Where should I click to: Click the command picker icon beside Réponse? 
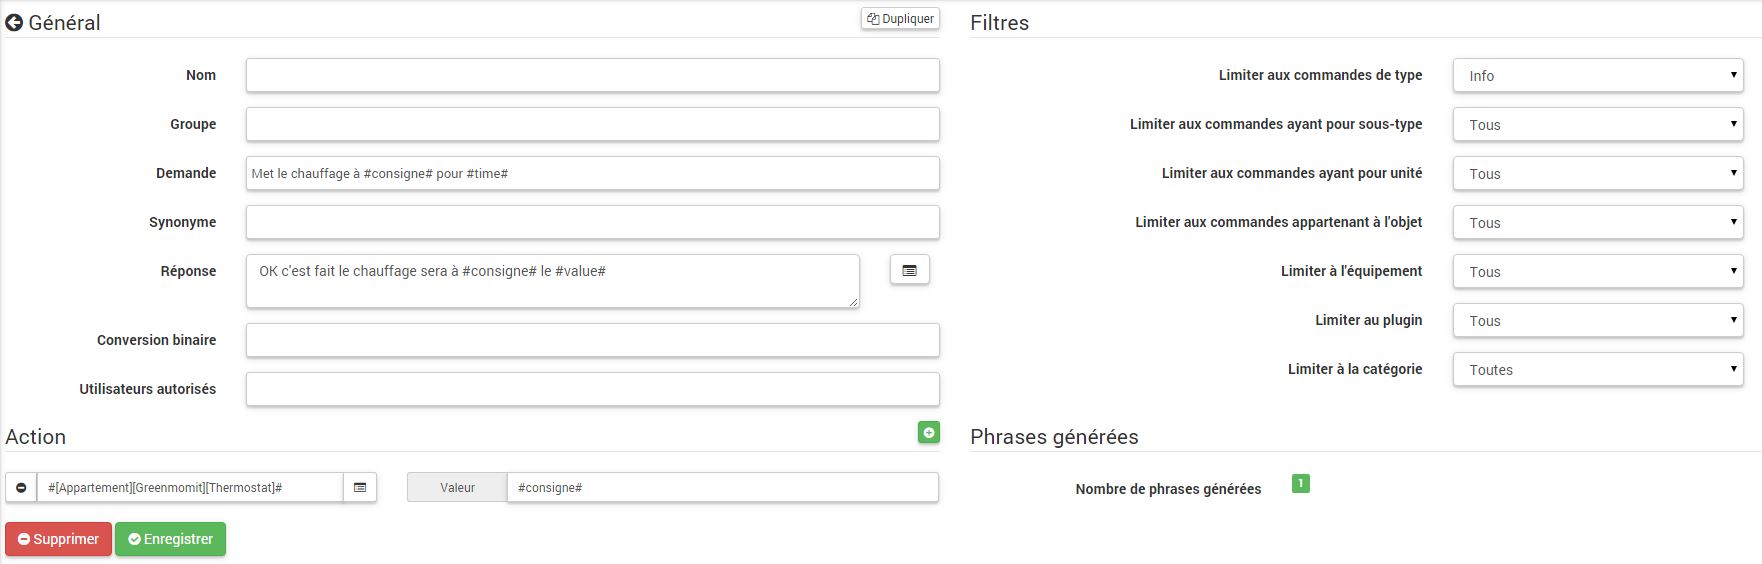pyautogui.click(x=909, y=270)
